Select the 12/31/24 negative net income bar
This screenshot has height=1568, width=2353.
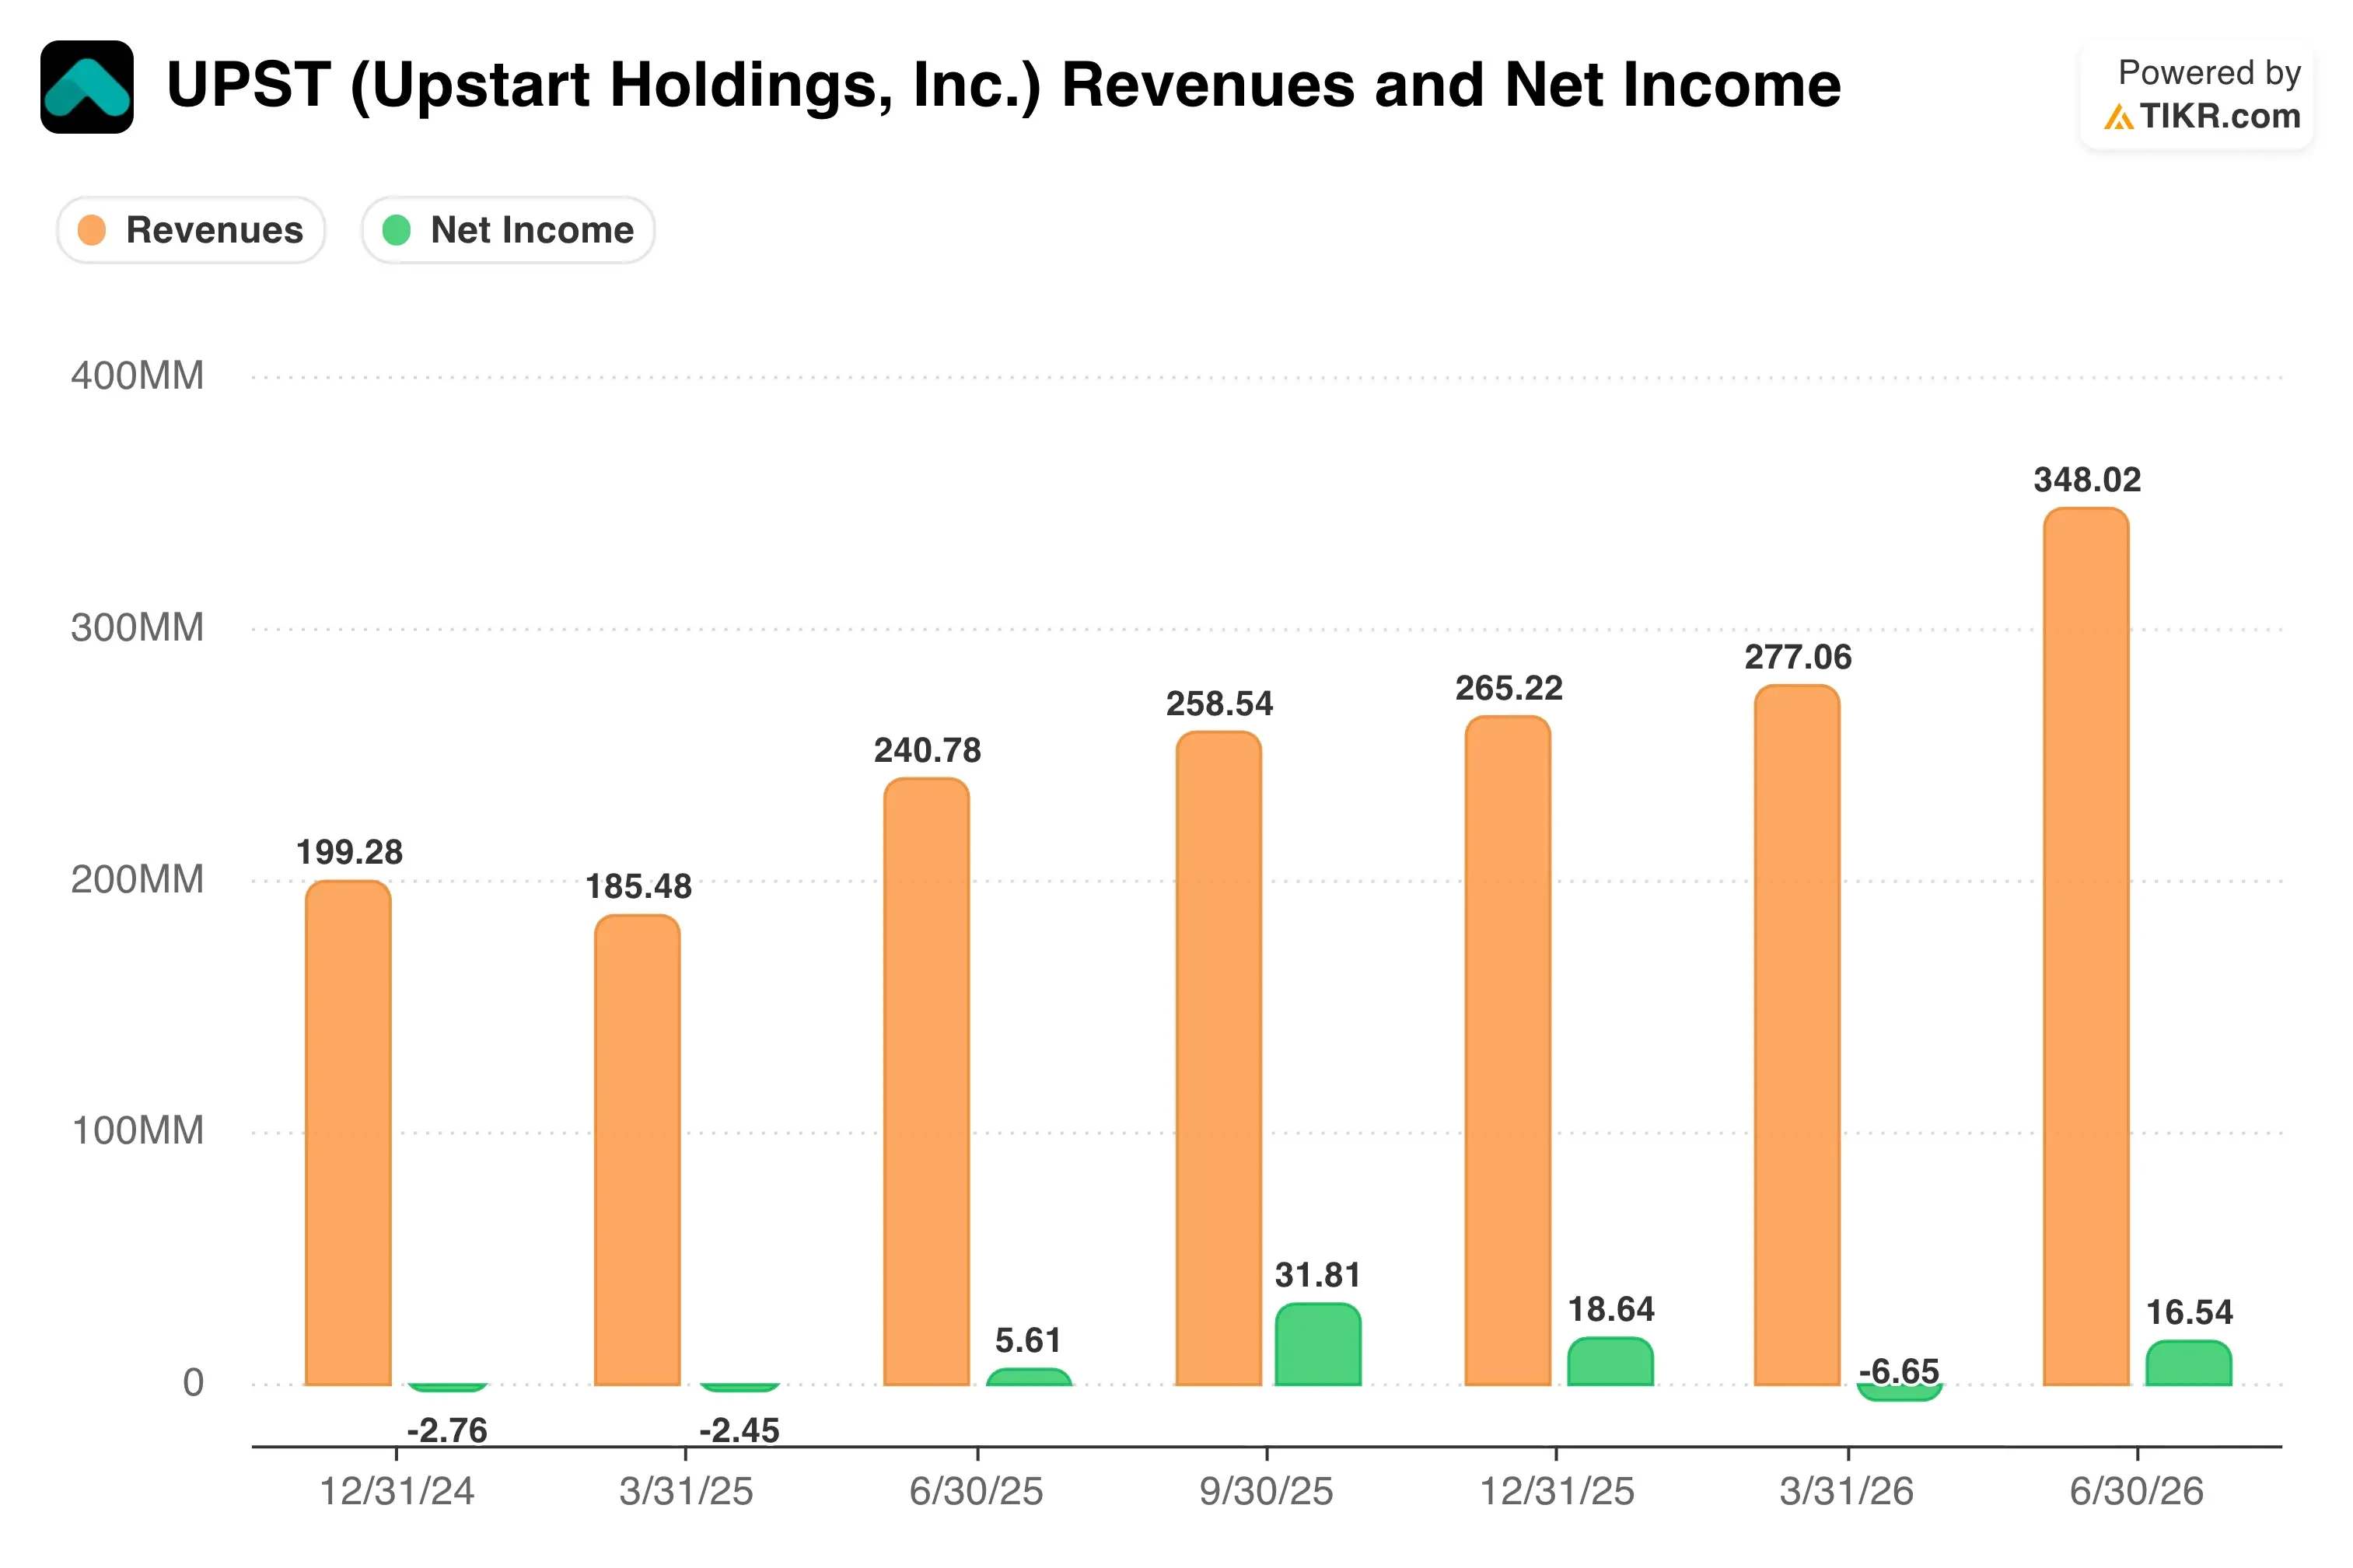tap(447, 1388)
